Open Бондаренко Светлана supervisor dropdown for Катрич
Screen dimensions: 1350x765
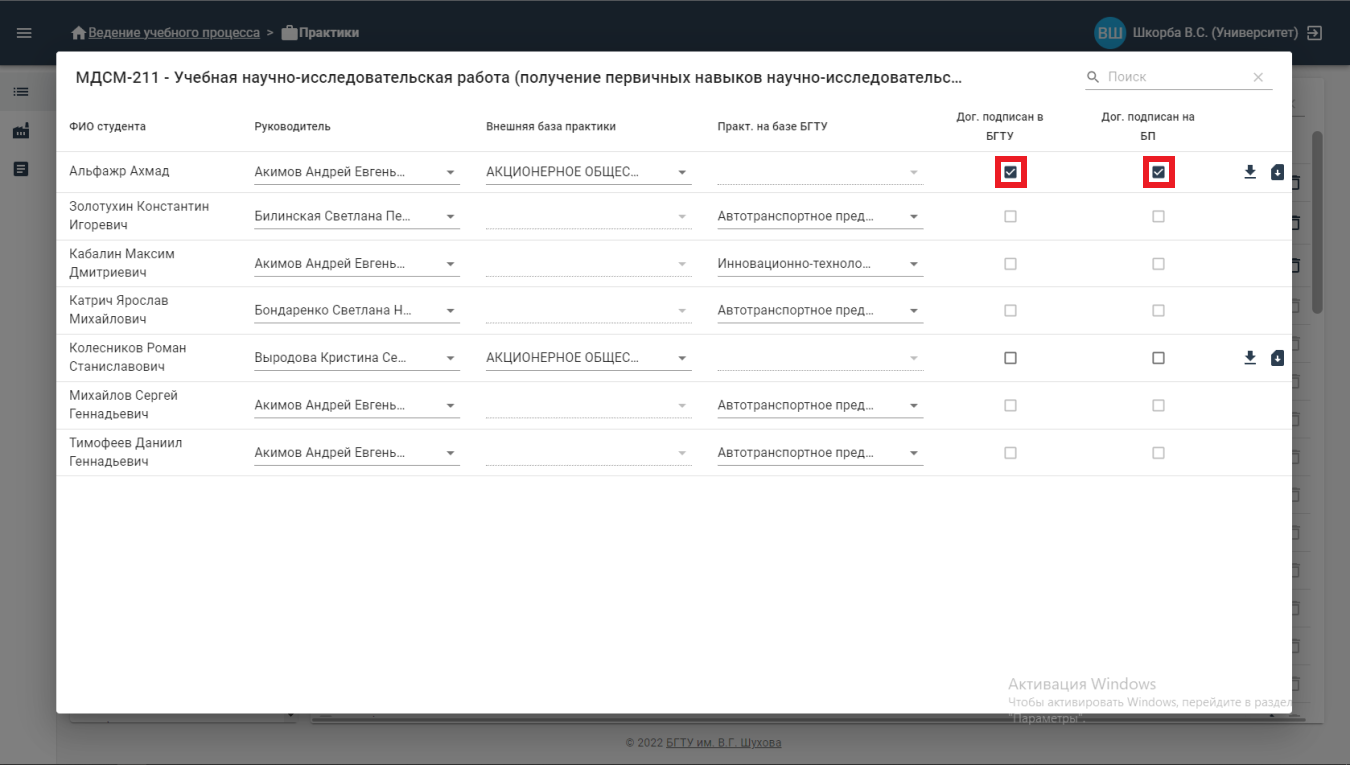pos(357,310)
